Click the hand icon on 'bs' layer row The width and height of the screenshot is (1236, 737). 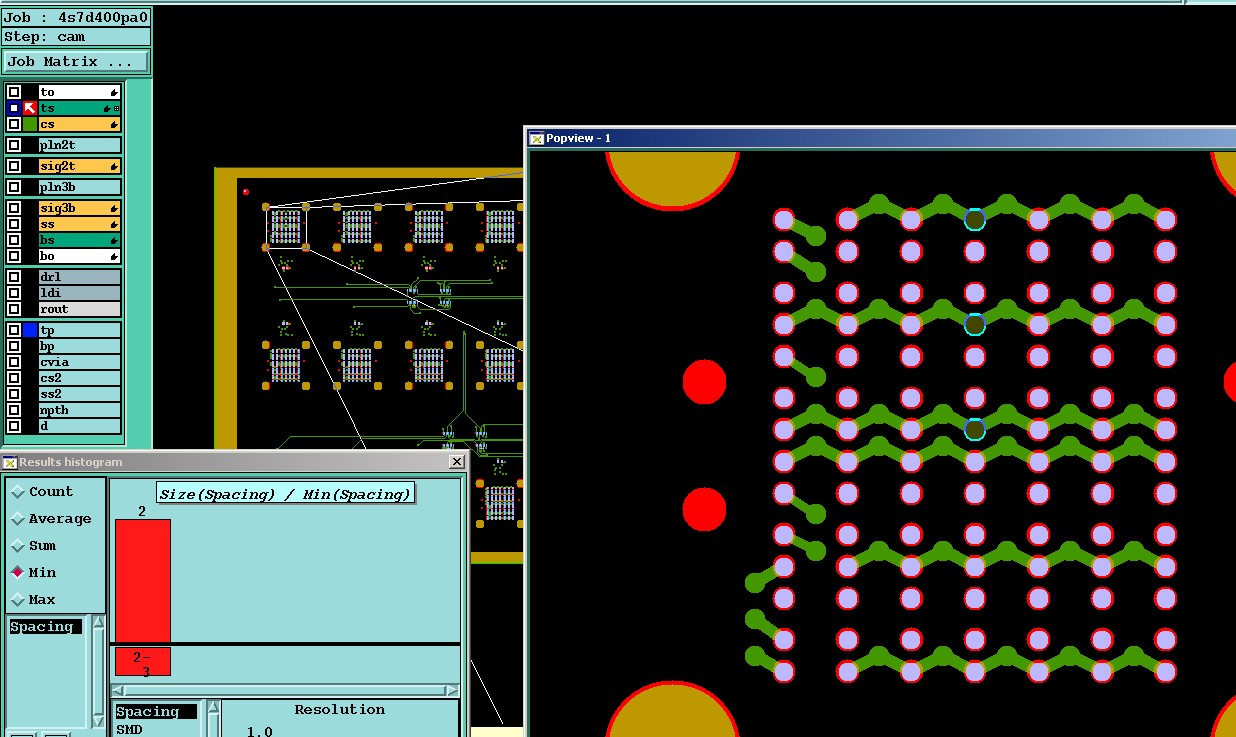[x=114, y=240]
